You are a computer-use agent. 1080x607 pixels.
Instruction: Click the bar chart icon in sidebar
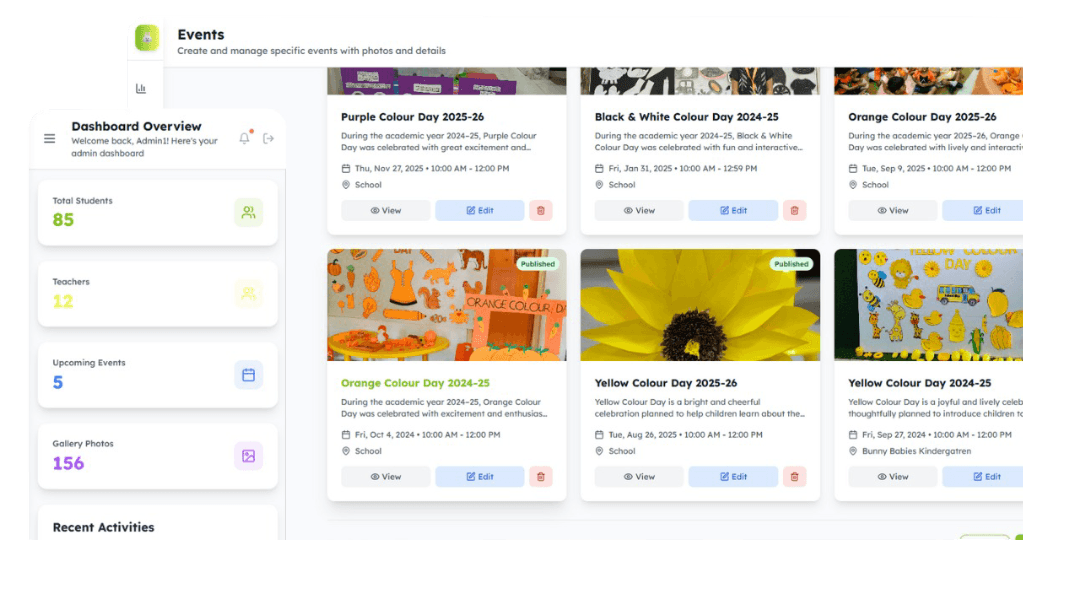coord(141,89)
